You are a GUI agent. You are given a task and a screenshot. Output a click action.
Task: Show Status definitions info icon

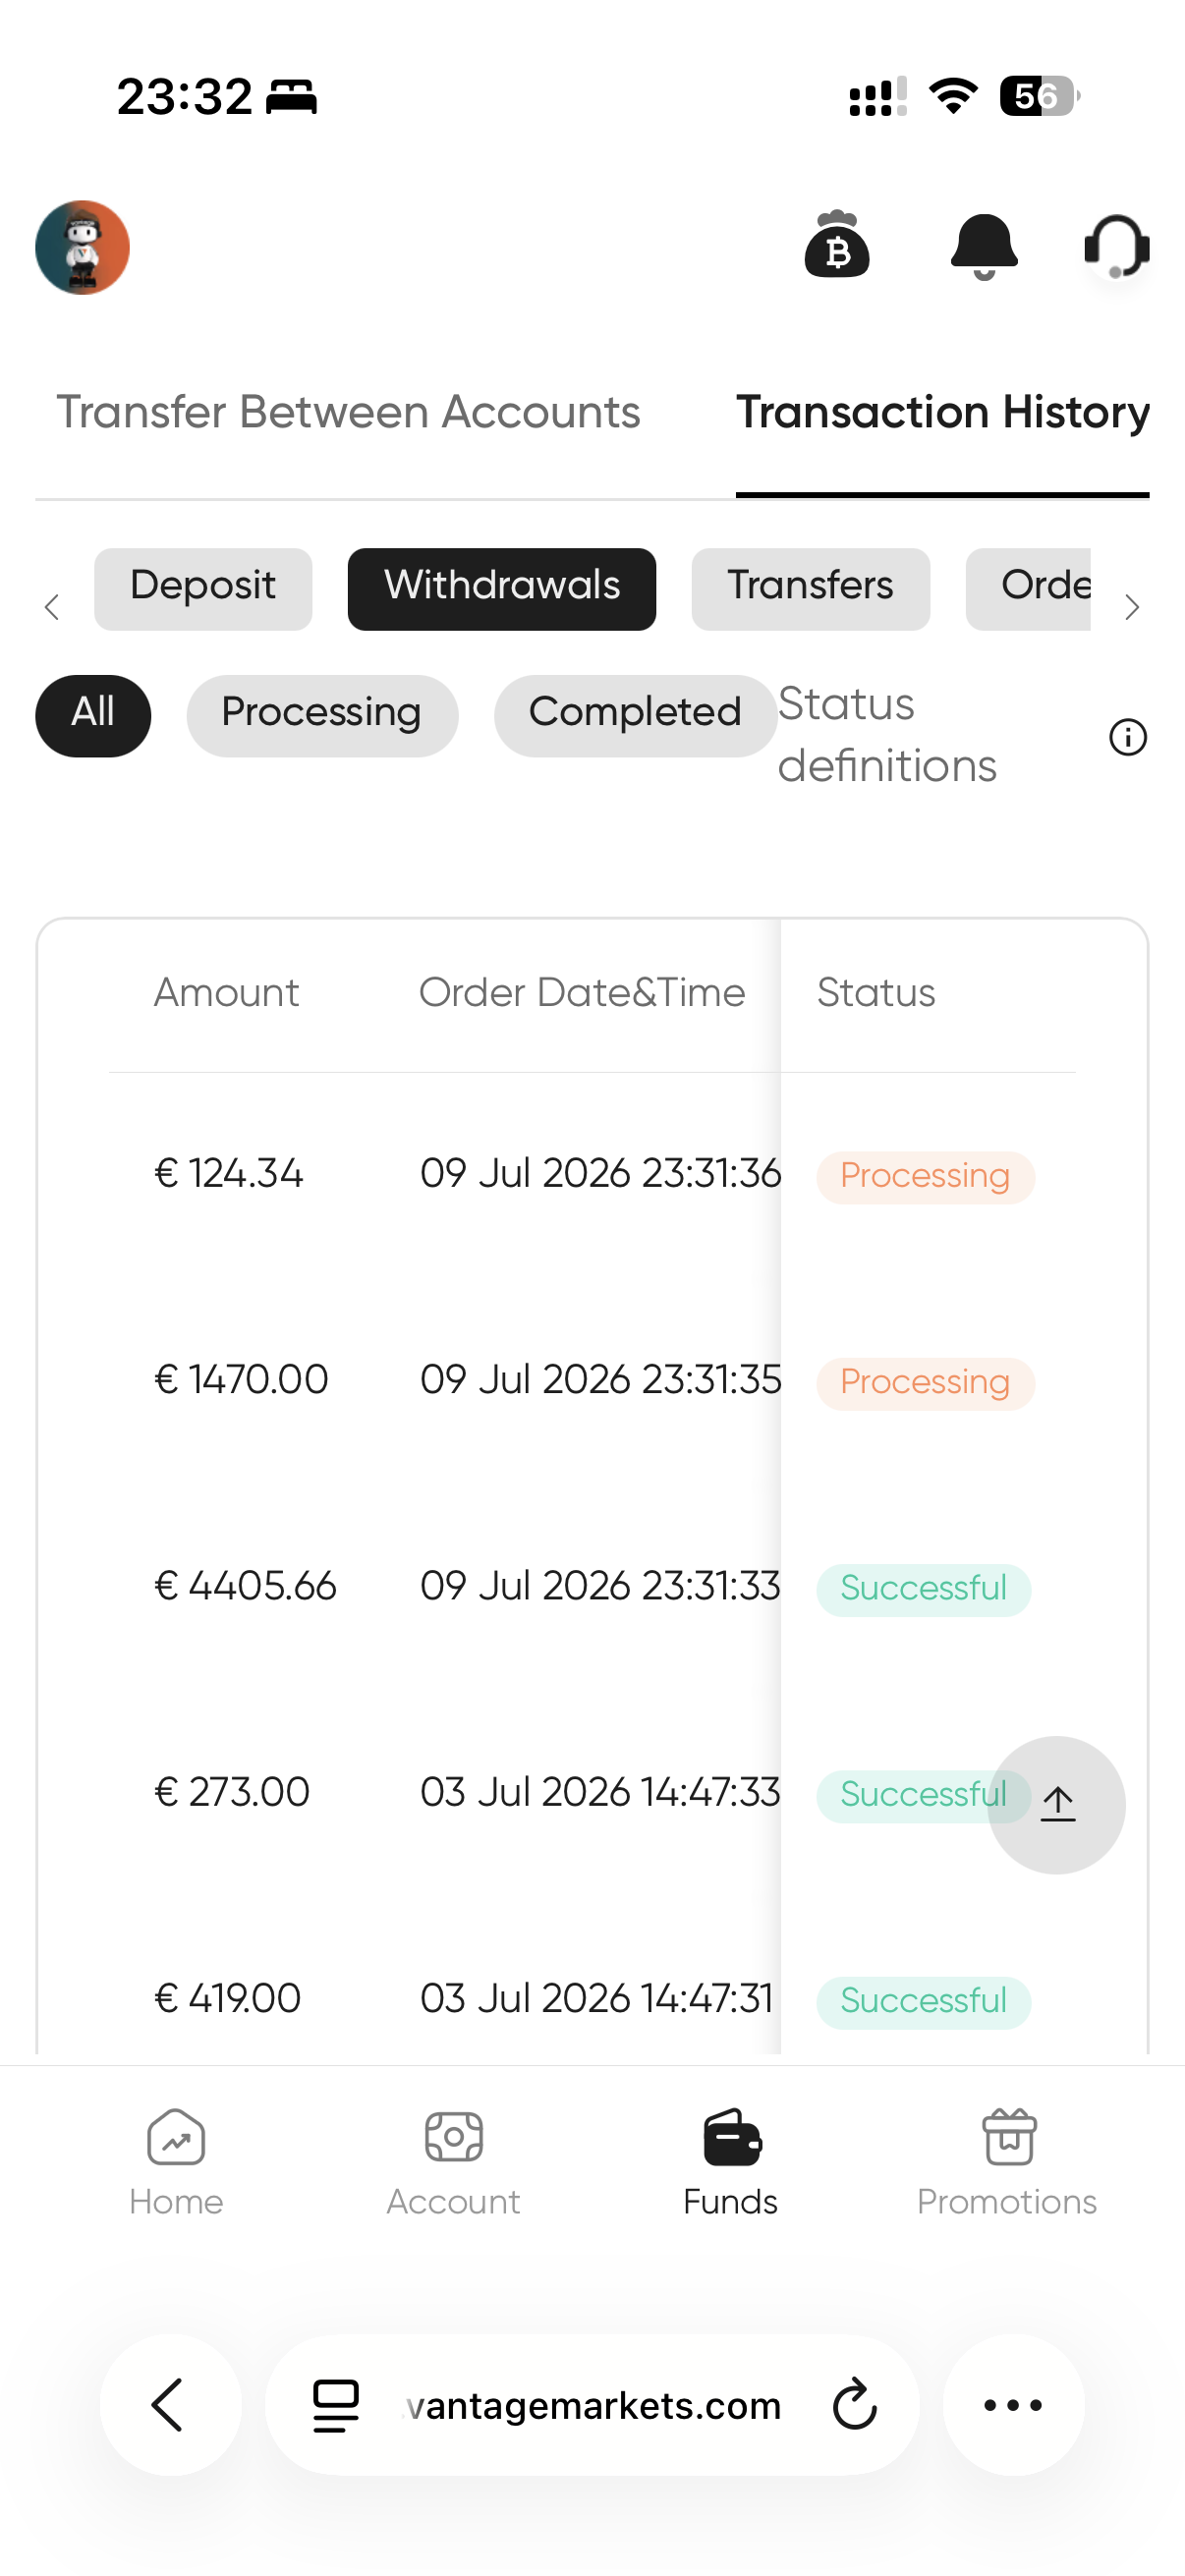[1128, 737]
